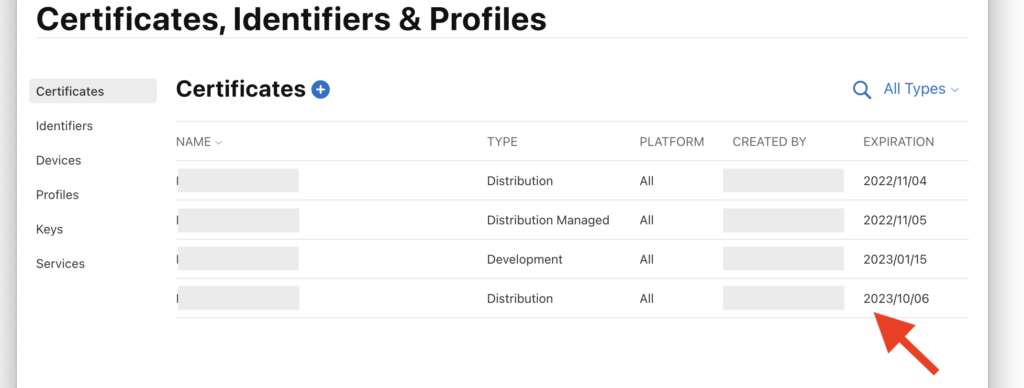Screen dimensions: 1024x388
Task: Select the Development certificate row
Action: (572, 259)
